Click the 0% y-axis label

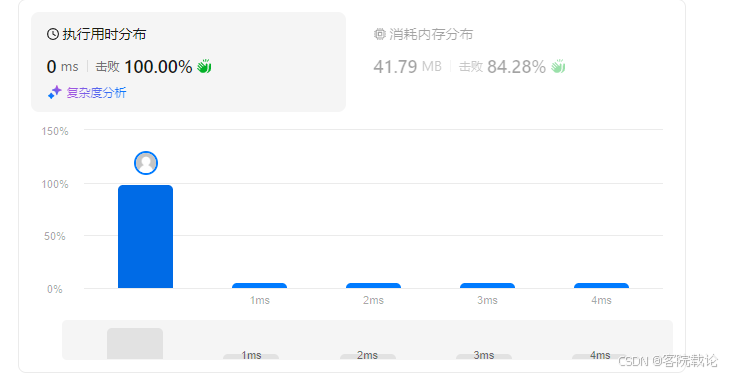[55, 289]
